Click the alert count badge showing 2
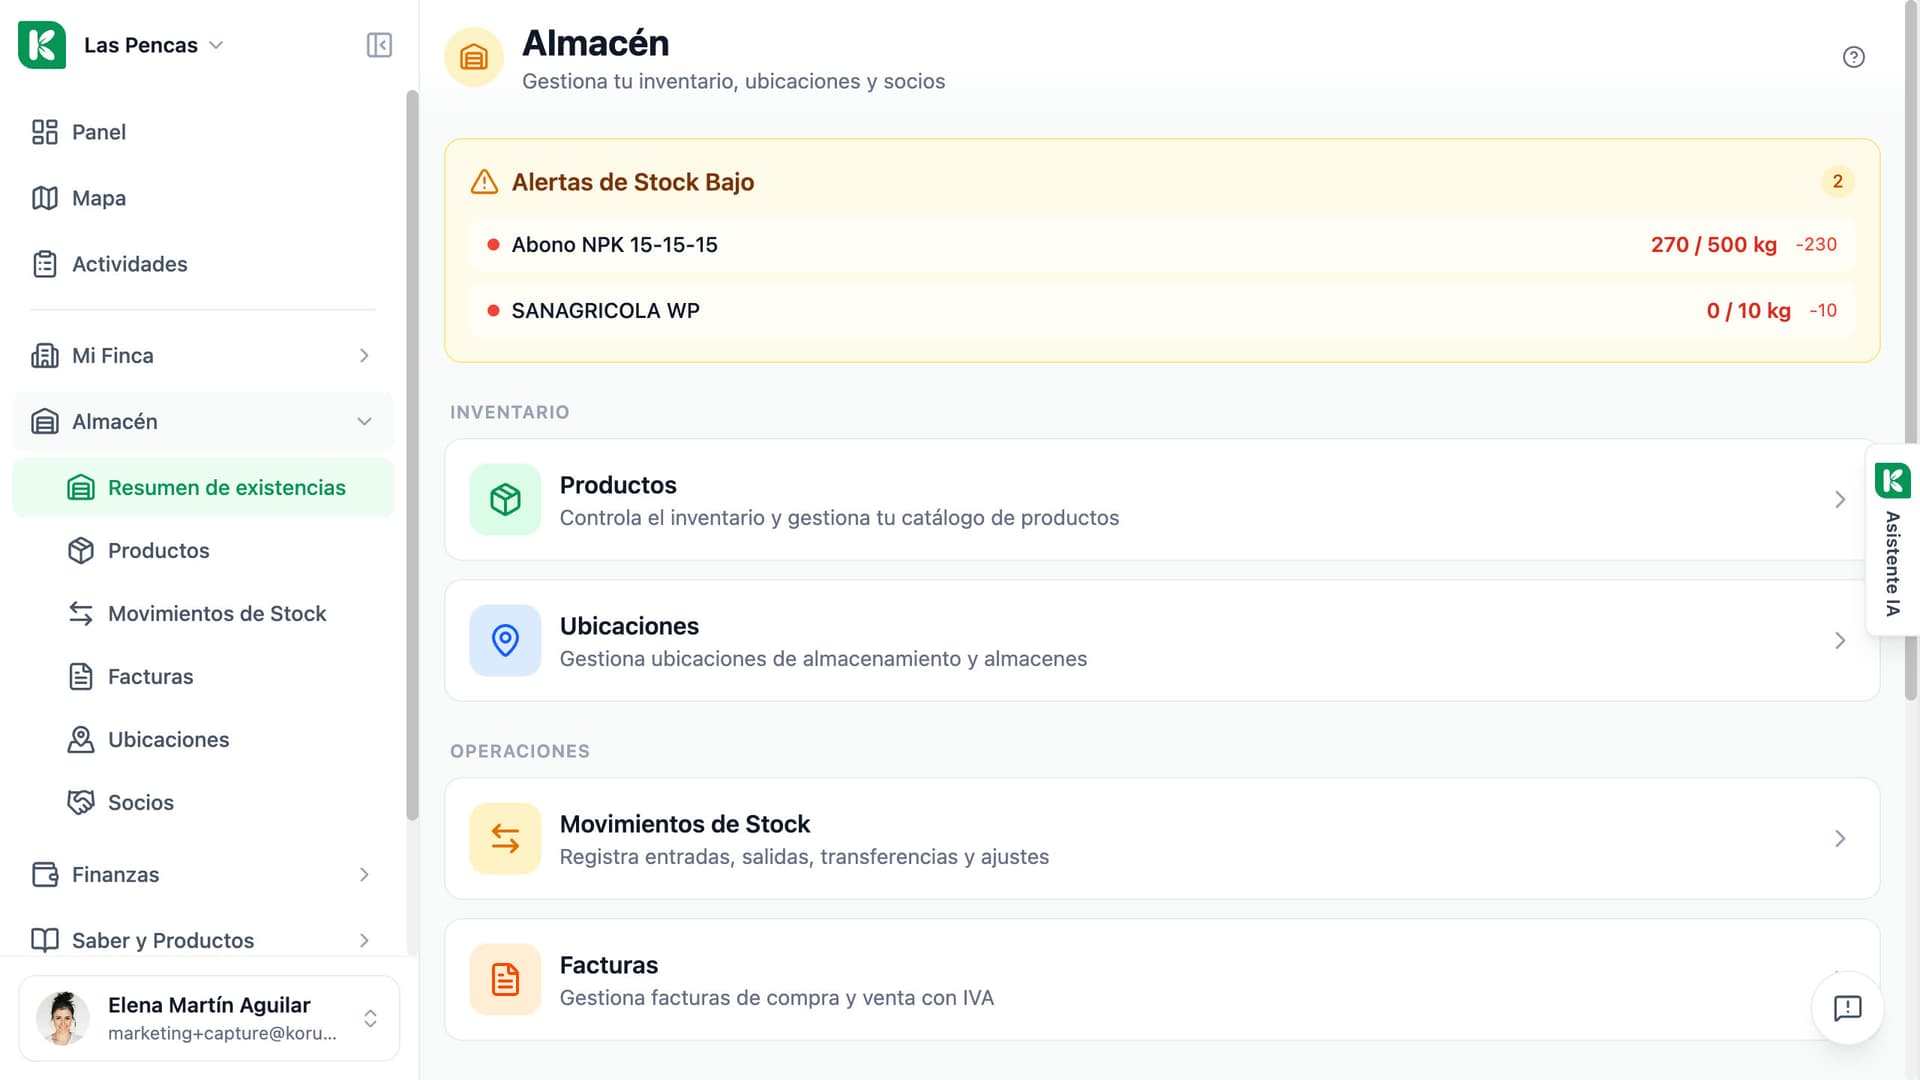This screenshot has height=1080, width=1920. tap(1837, 182)
